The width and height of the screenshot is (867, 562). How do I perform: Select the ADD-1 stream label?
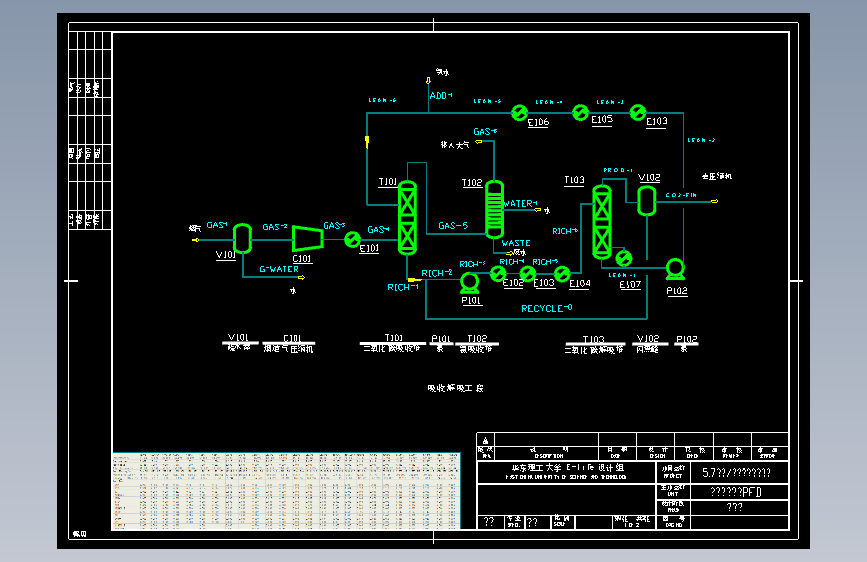(x=441, y=96)
